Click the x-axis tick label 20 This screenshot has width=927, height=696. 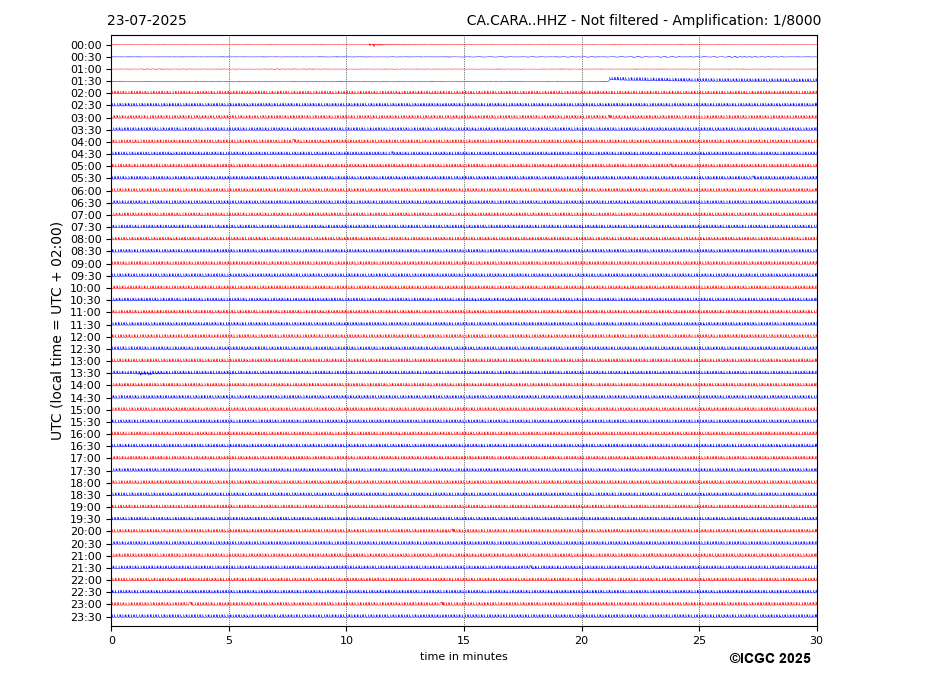(x=582, y=640)
